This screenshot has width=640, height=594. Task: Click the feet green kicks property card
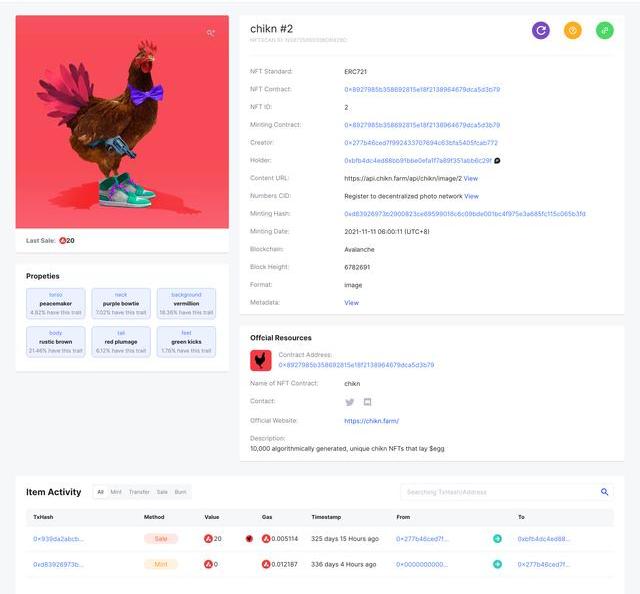[x=186, y=342]
